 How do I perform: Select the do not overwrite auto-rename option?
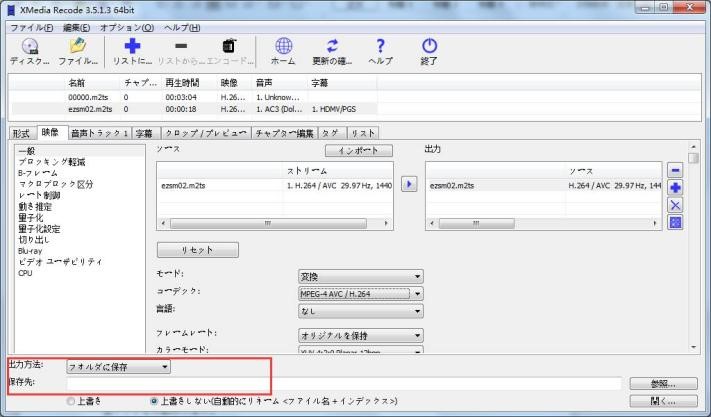click(x=153, y=401)
